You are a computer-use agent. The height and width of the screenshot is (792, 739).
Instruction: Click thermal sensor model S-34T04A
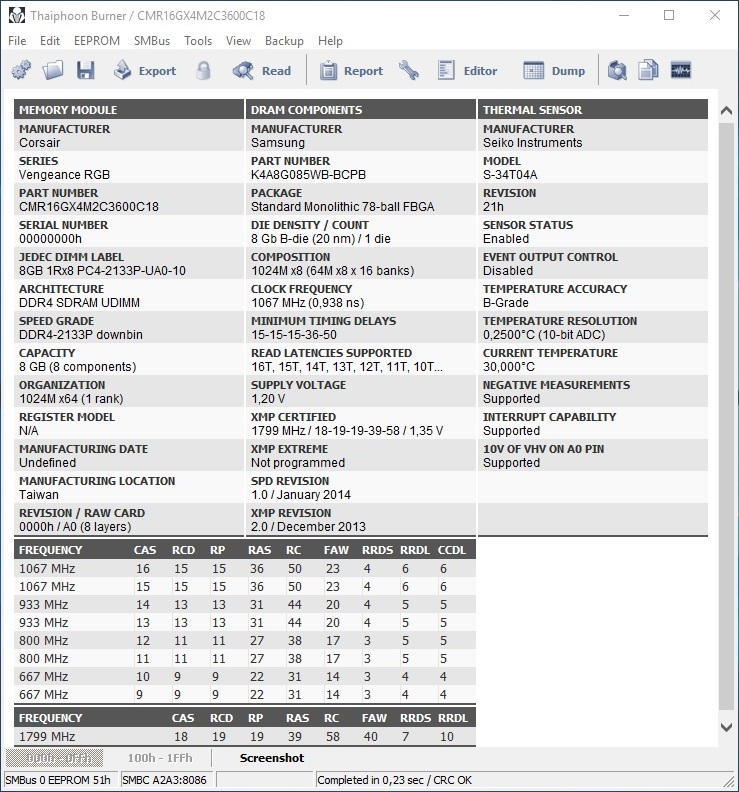pyautogui.click(x=510, y=175)
